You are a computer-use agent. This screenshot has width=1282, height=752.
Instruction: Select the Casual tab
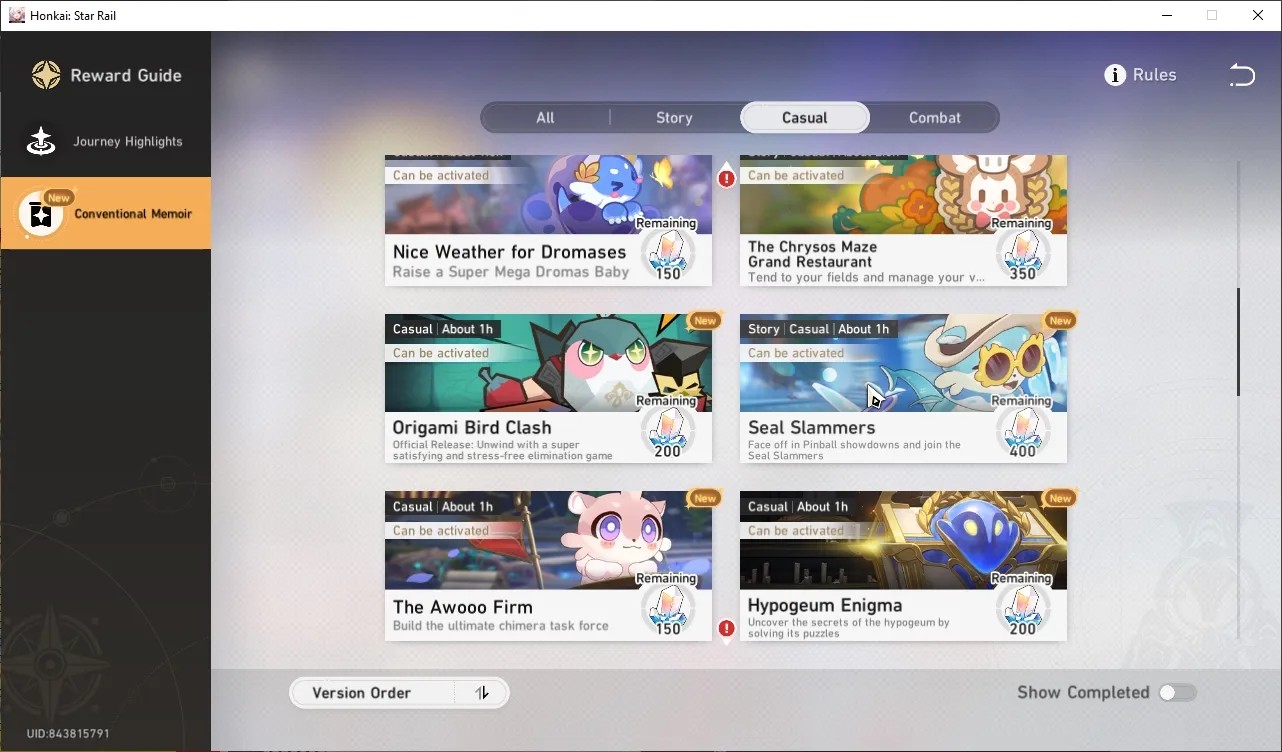tap(805, 118)
